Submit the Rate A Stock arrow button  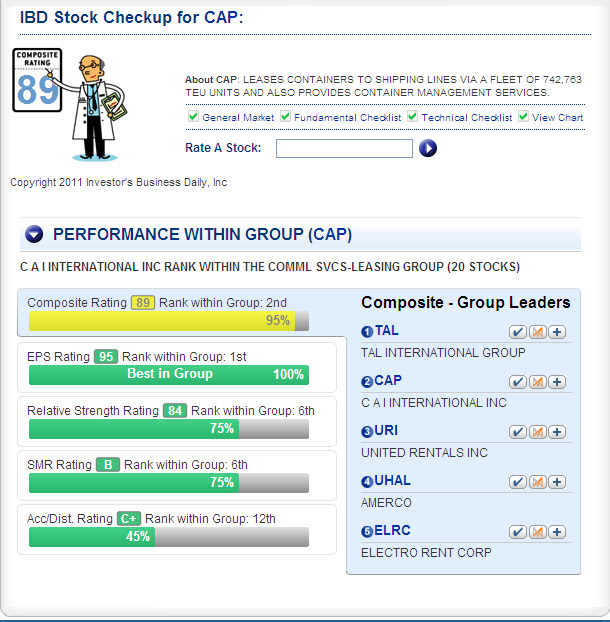[x=428, y=148]
